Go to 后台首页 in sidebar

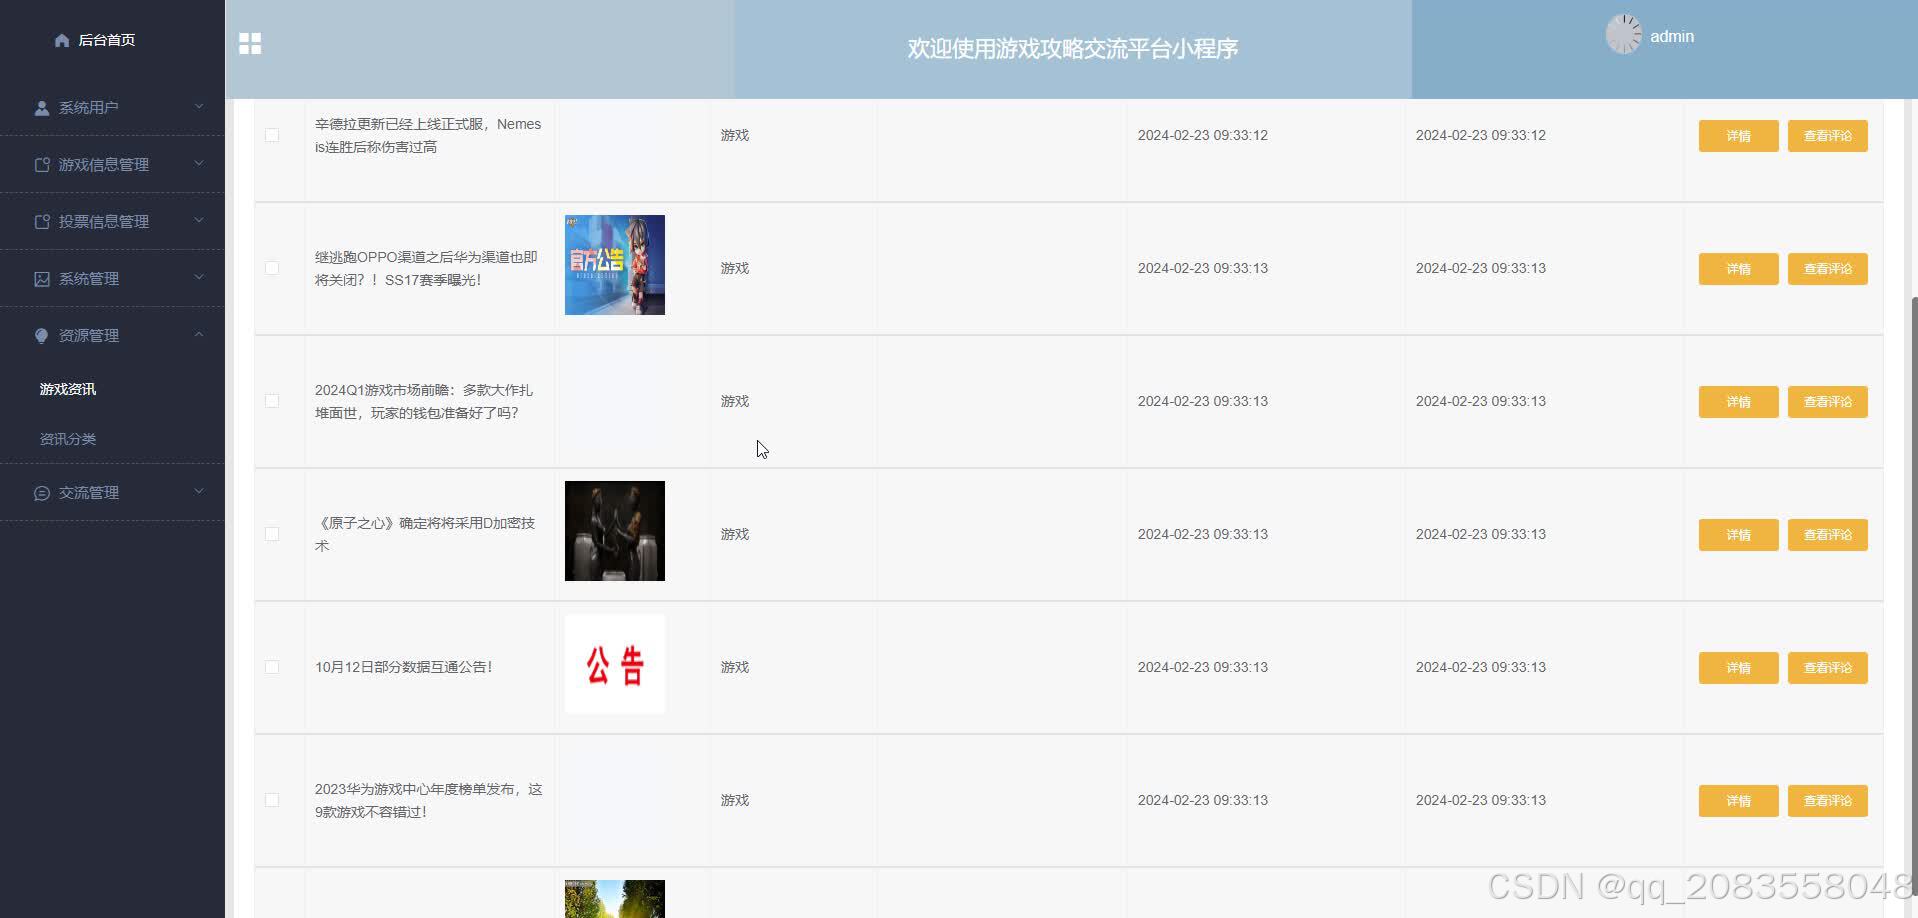(x=106, y=40)
